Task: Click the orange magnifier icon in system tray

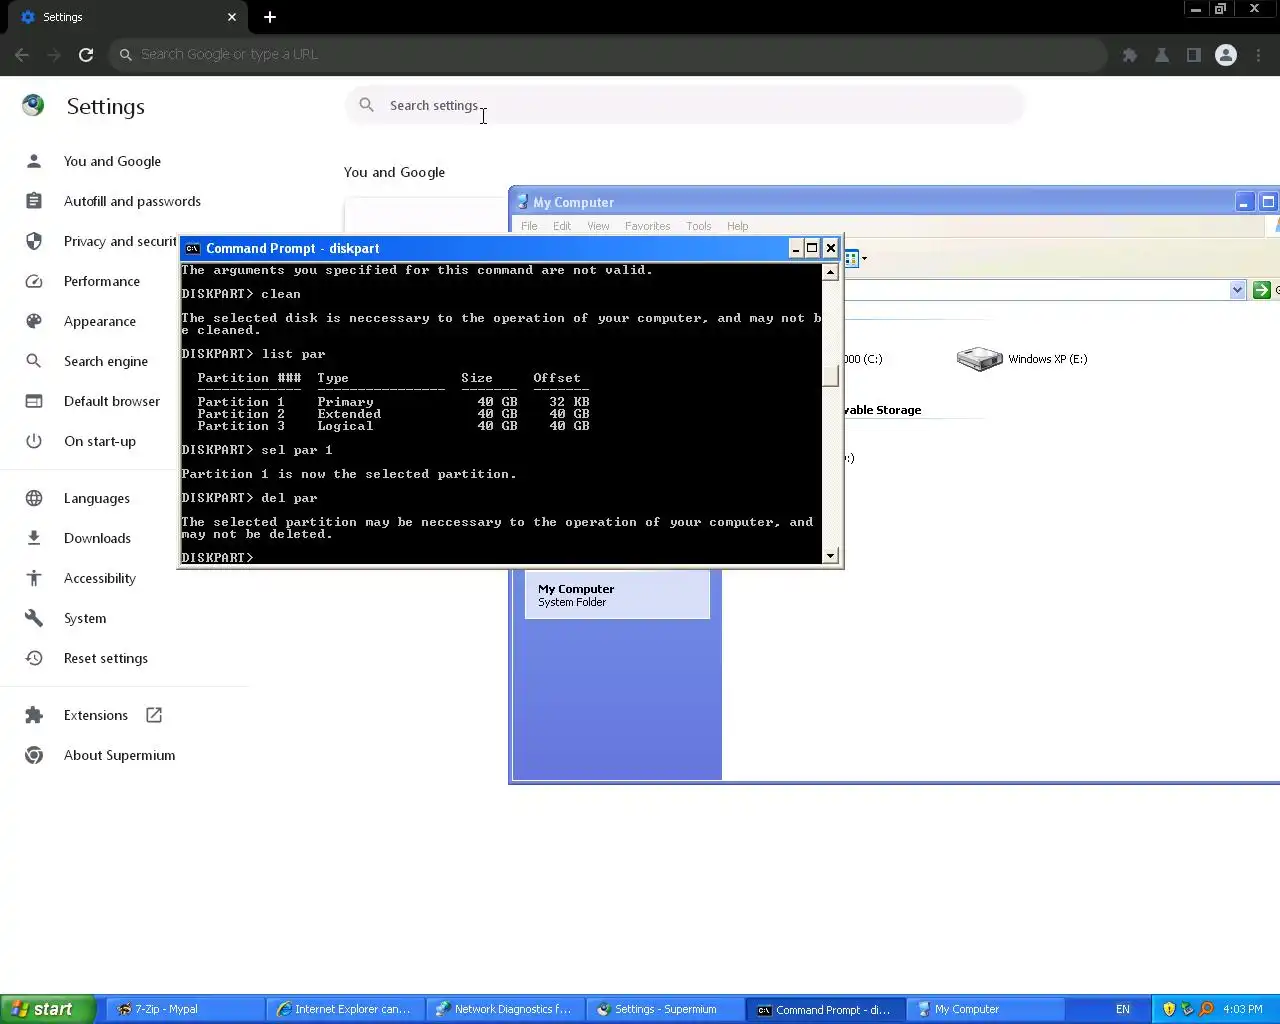Action: pyautogui.click(x=1206, y=1009)
